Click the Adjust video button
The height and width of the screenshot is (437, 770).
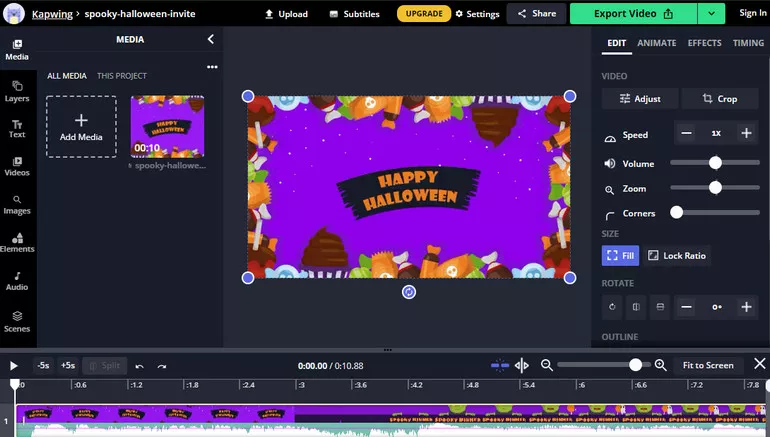point(640,99)
